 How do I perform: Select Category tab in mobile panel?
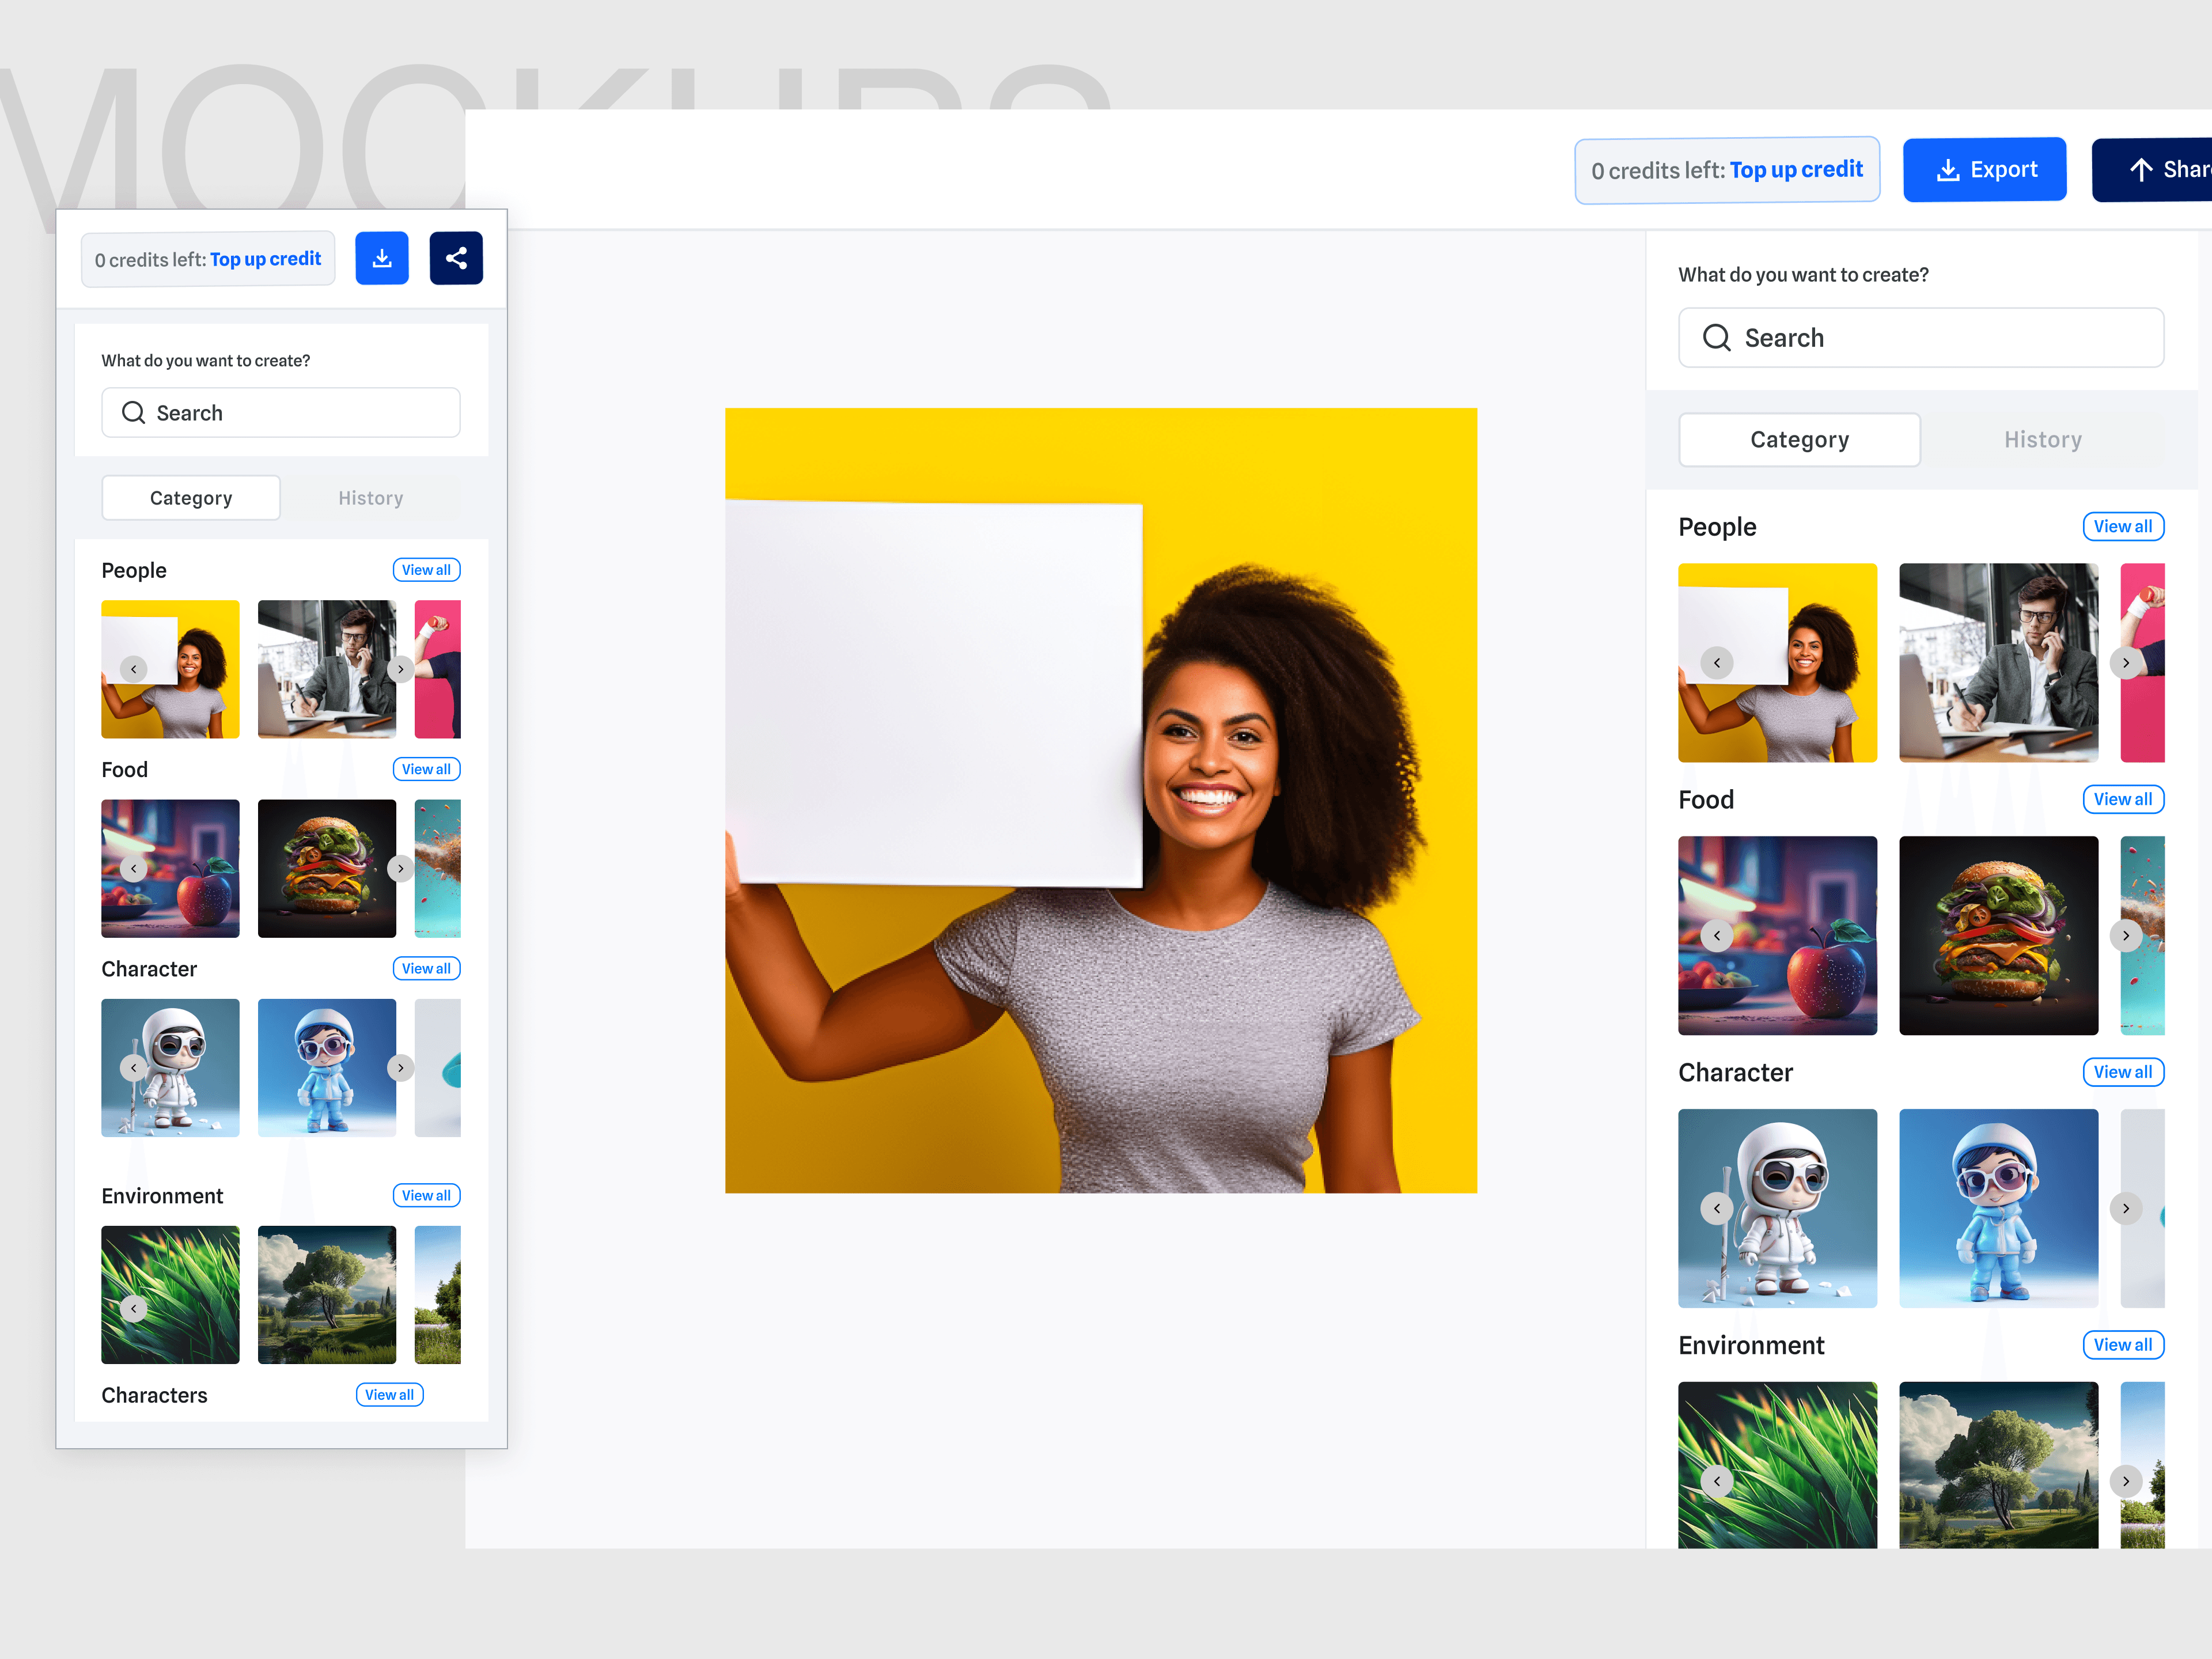191,498
